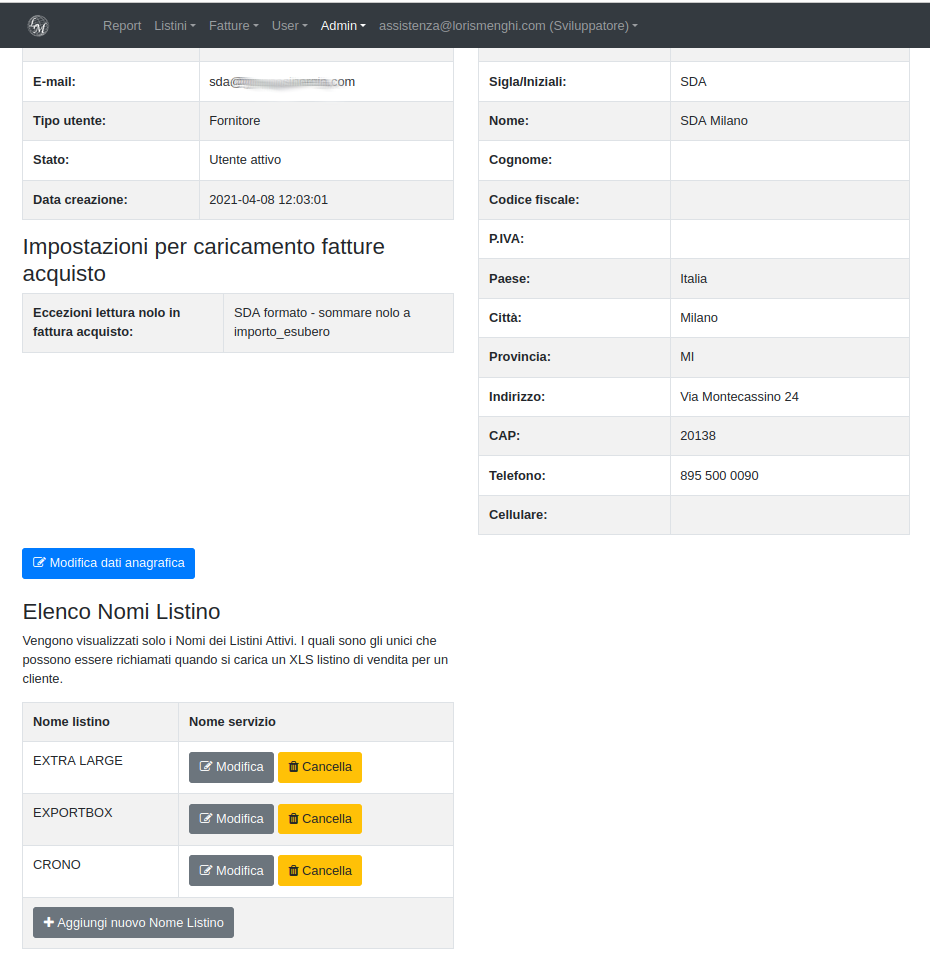
Task: Click the LM logo icon in navbar
Action: pyautogui.click(x=38, y=26)
